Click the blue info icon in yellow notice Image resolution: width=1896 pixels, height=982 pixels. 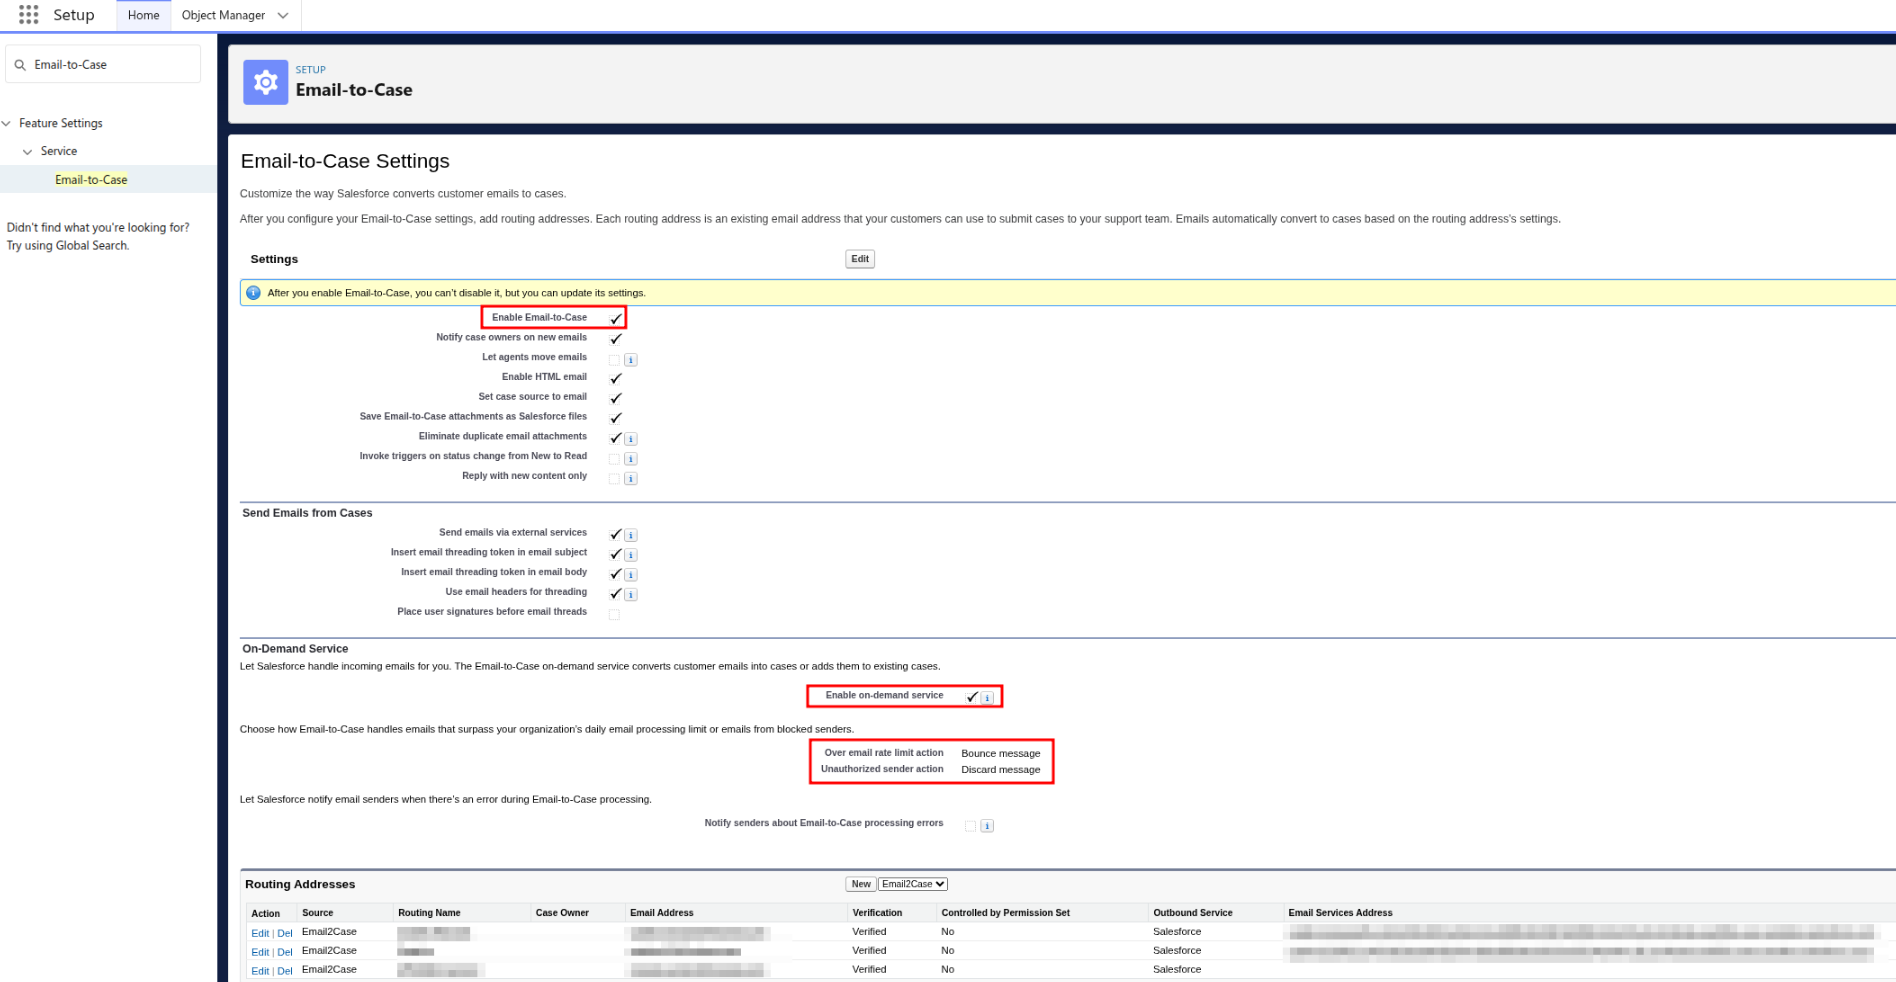[253, 293]
